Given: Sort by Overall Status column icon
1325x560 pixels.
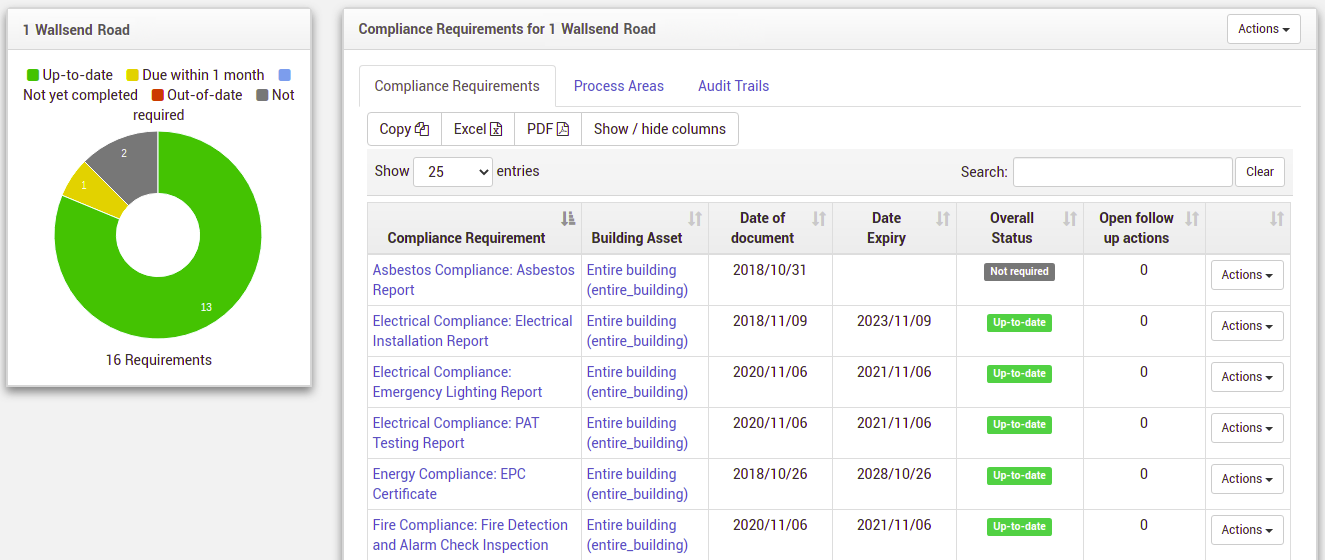Looking at the screenshot, I should (1069, 218).
